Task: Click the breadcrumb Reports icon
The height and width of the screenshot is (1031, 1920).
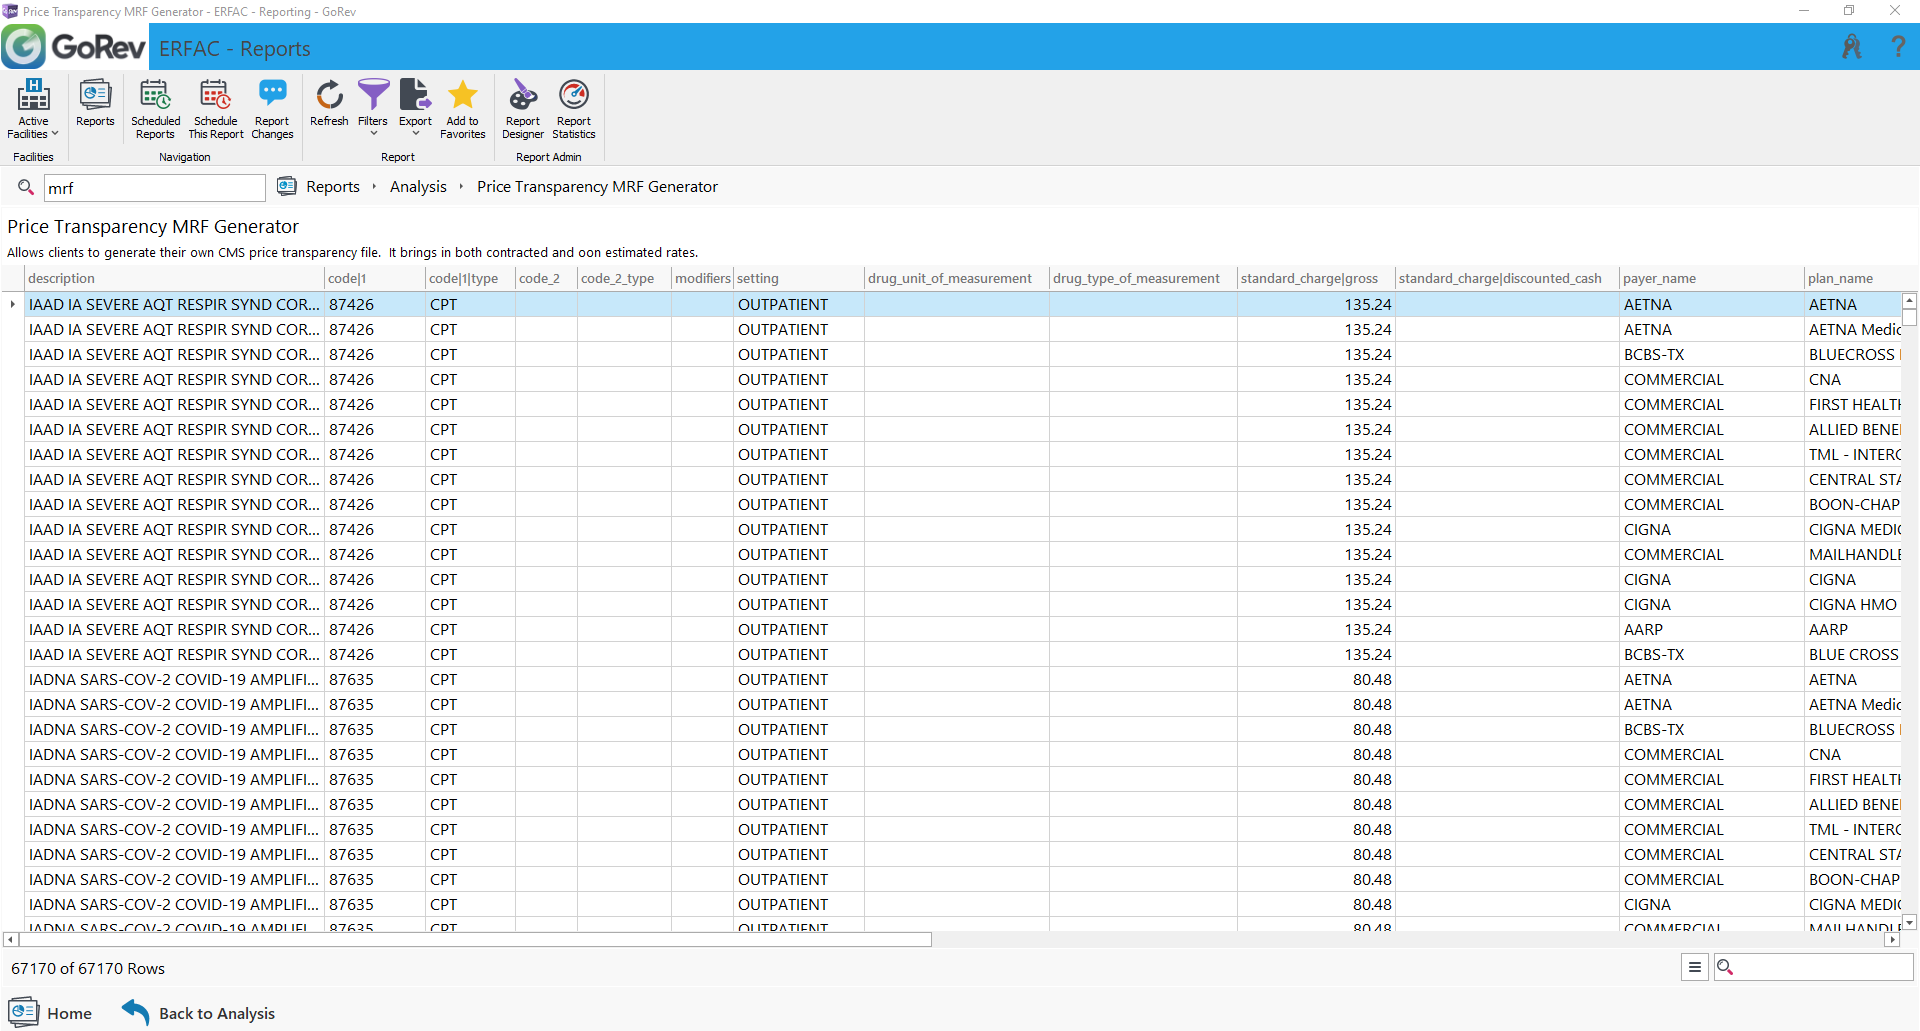Action: click(287, 186)
